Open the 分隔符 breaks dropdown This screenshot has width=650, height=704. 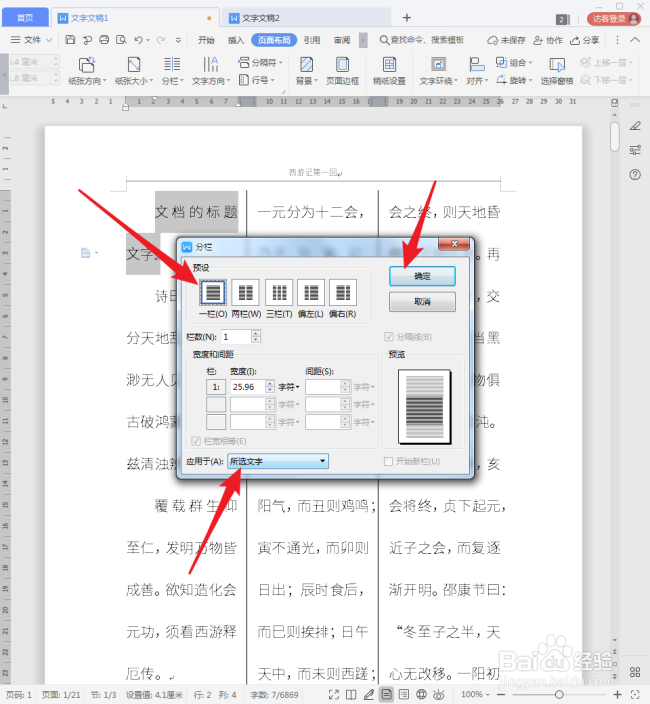[261, 62]
